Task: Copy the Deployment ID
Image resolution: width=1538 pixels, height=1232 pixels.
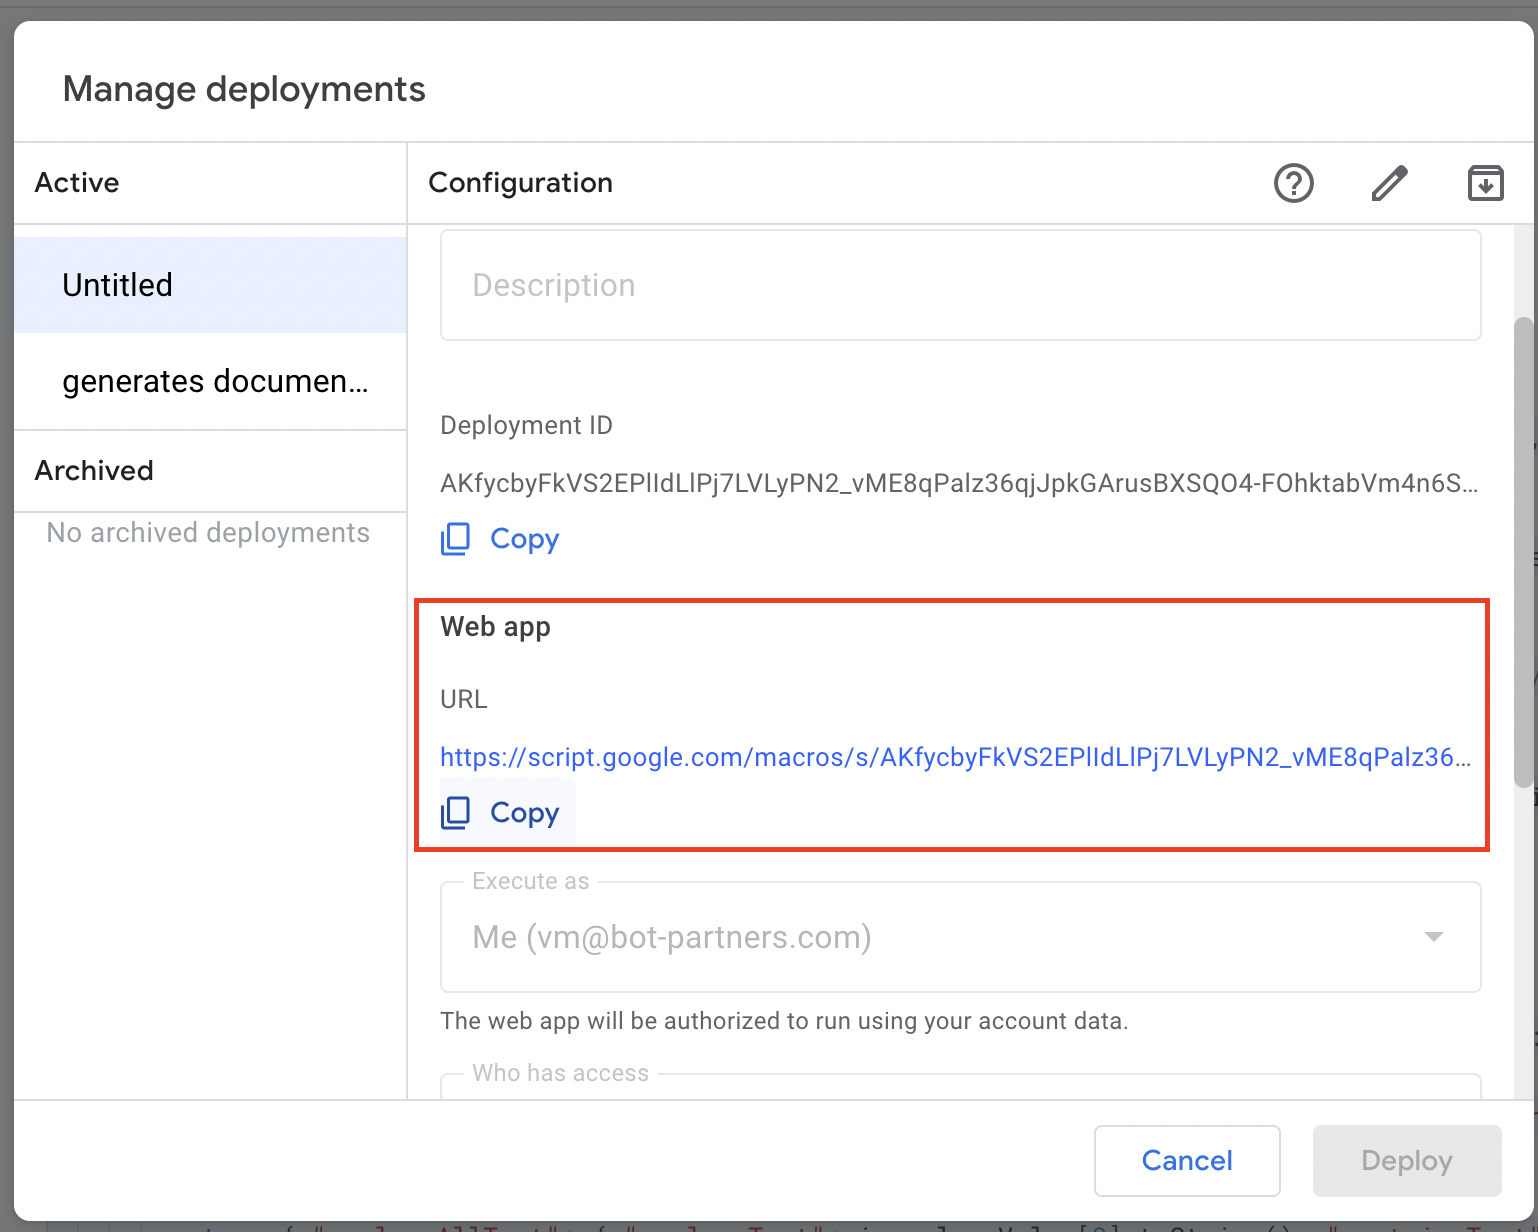Action: point(501,539)
